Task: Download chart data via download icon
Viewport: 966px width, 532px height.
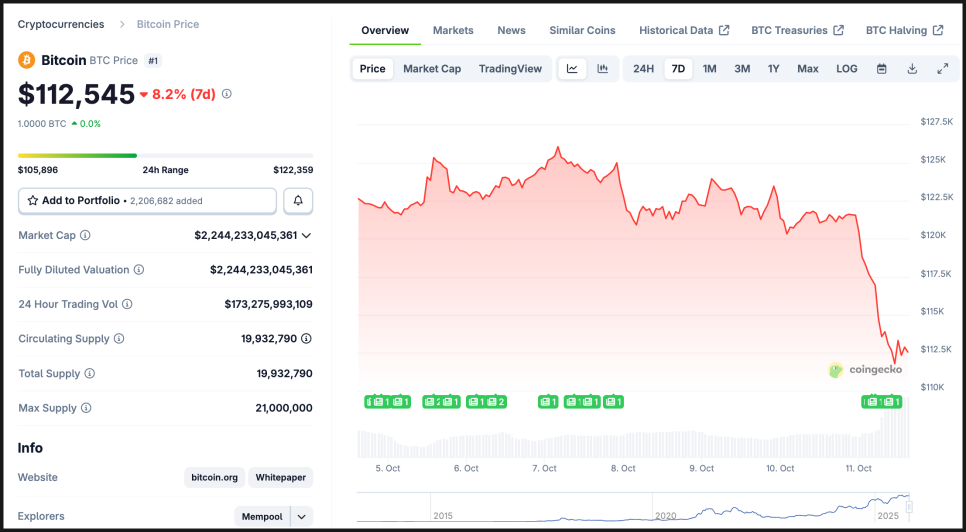Action: (x=912, y=69)
